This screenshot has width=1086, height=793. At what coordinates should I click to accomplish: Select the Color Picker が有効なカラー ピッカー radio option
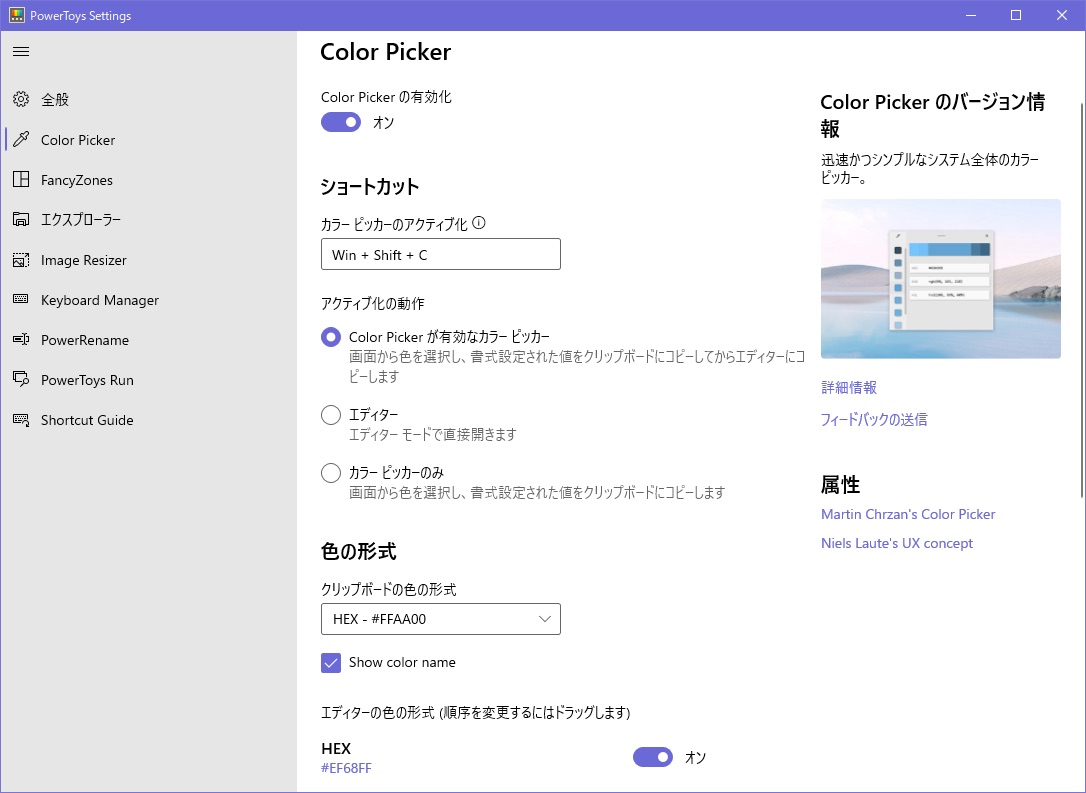click(331, 337)
